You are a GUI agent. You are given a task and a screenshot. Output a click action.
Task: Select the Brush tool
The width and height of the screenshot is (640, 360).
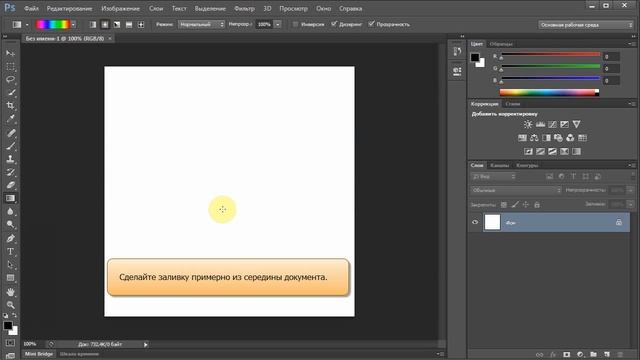[x=10, y=146]
